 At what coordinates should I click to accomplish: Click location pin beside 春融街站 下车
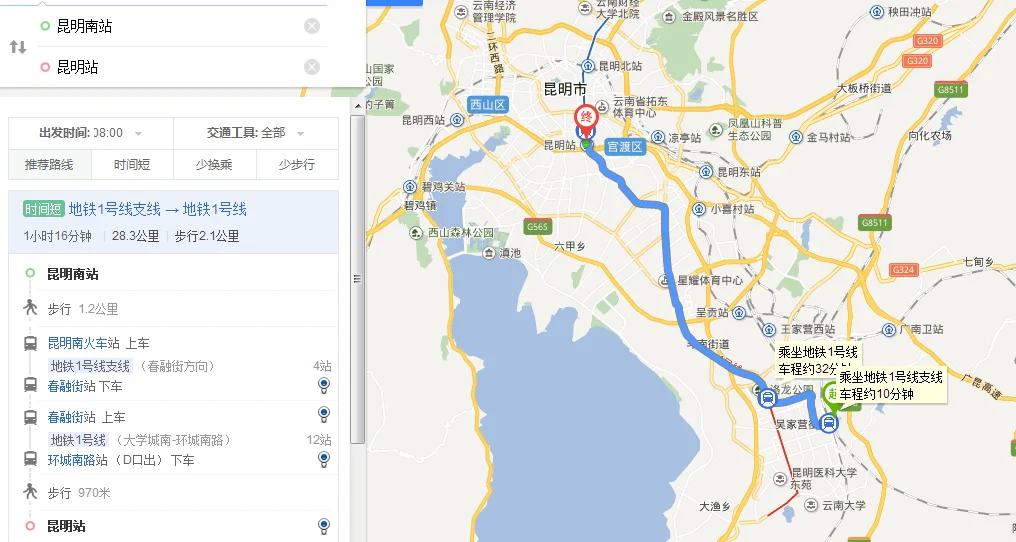click(x=324, y=386)
